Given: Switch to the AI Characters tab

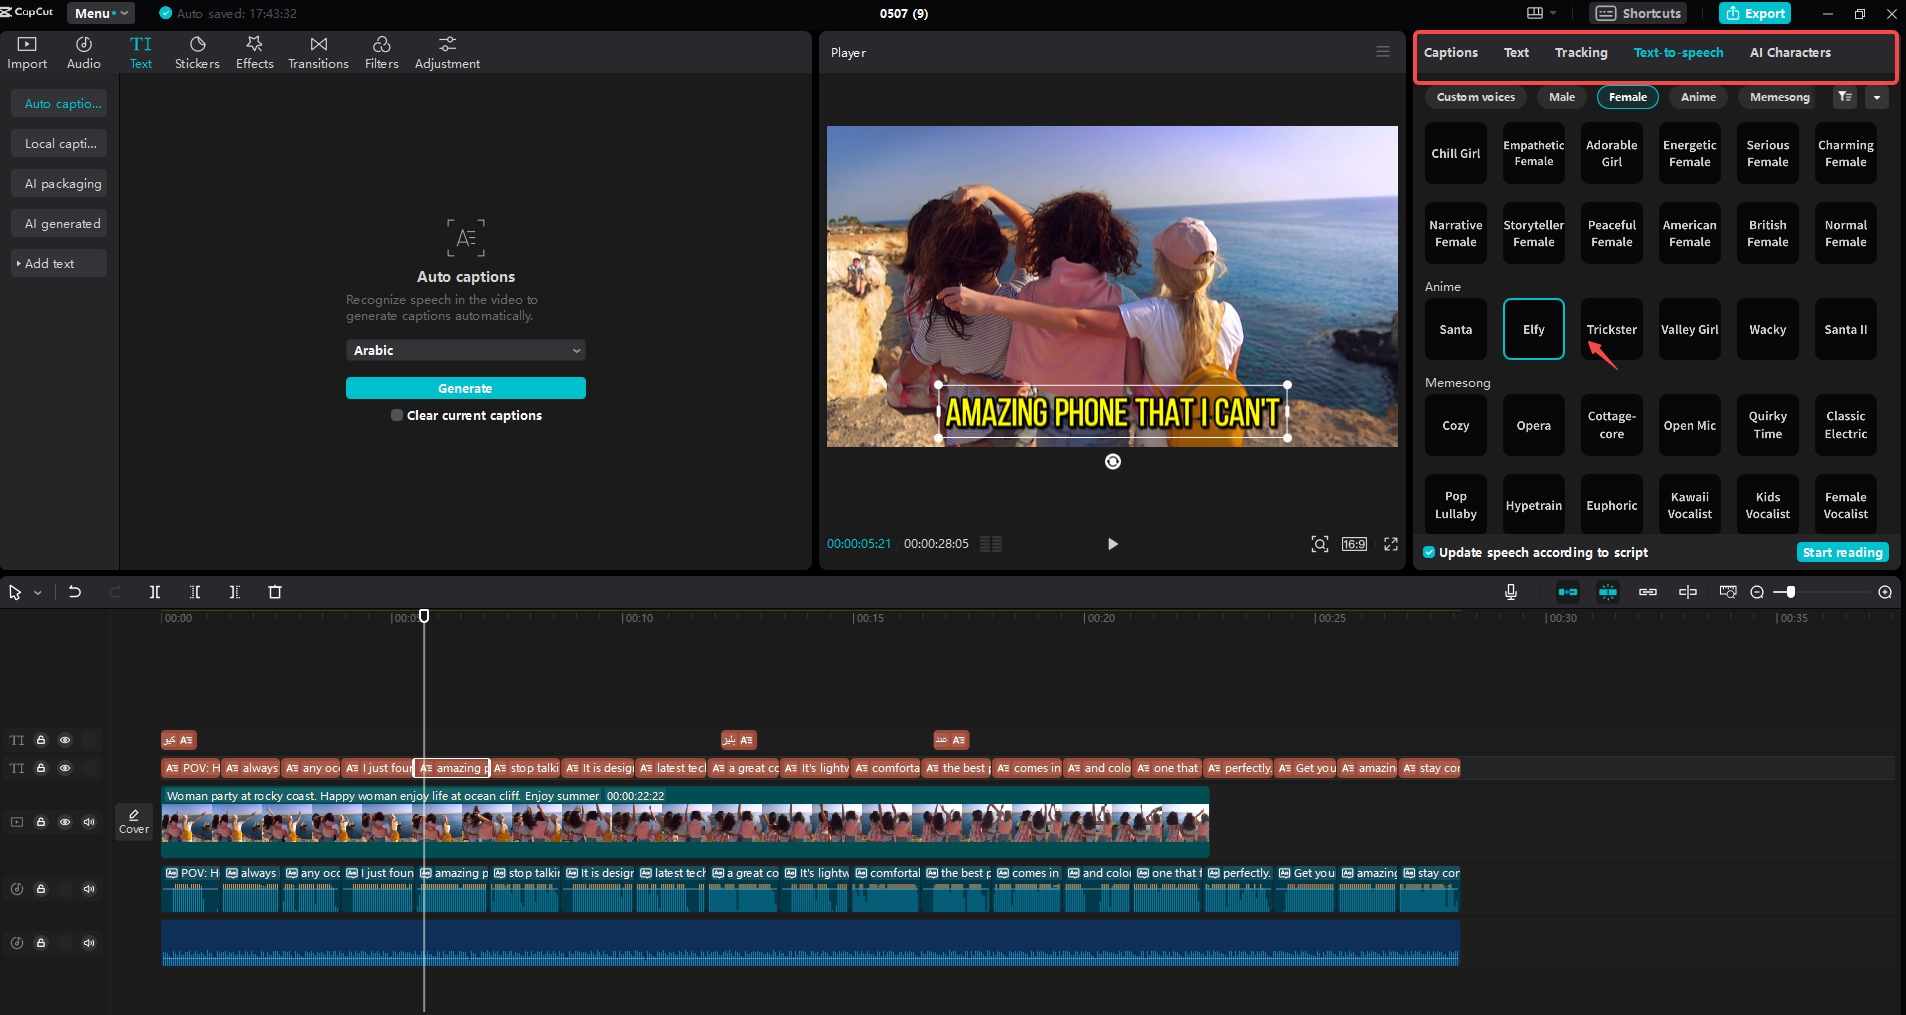Looking at the screenshot, I should pyautogui.click(x=1790, y=53).
